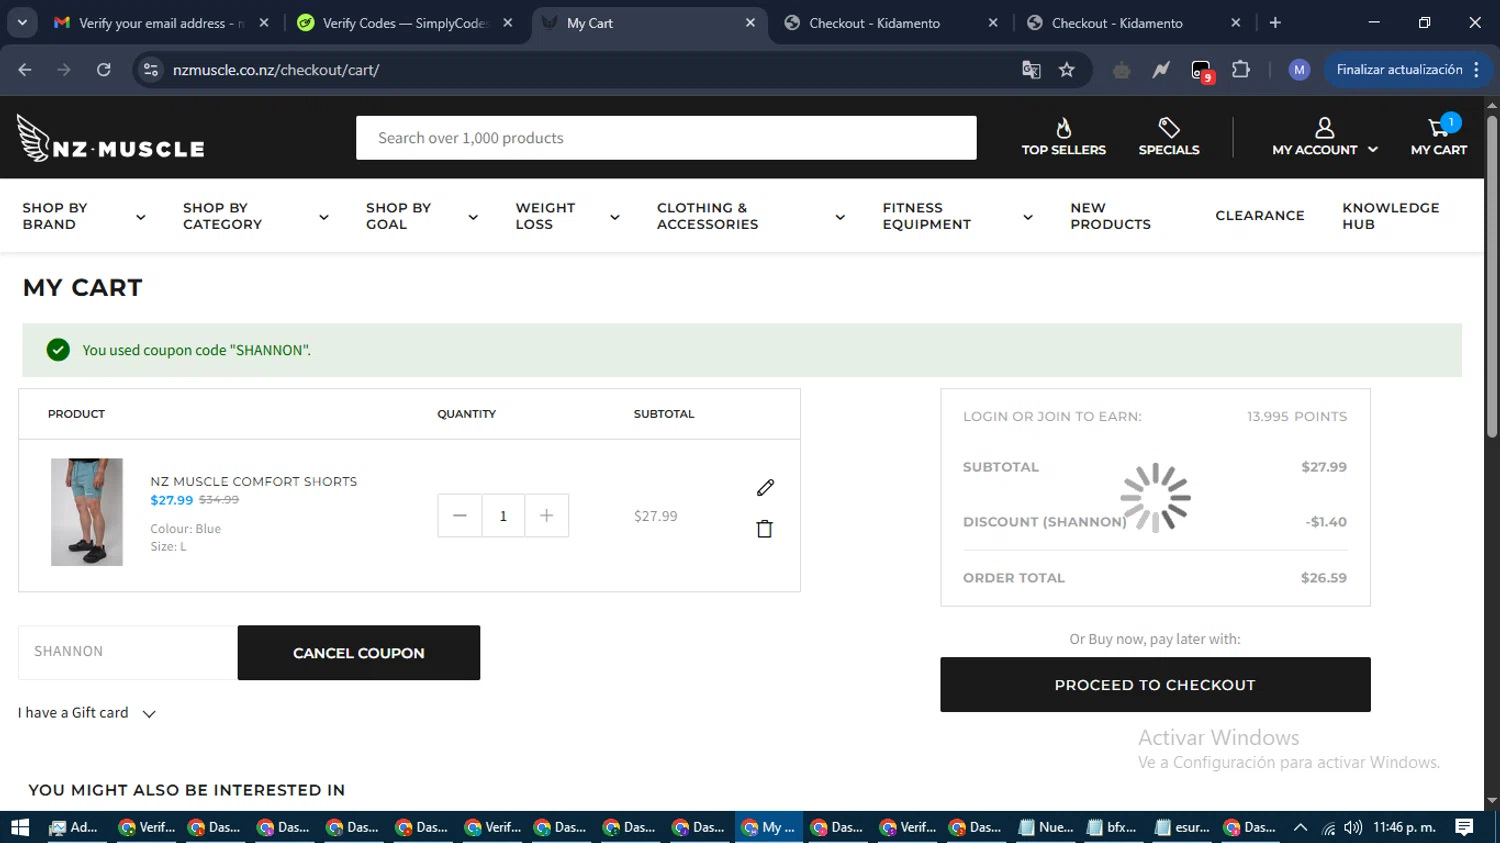Click browser back arrow
The image size is (1500, 843).
pos(25,70)
